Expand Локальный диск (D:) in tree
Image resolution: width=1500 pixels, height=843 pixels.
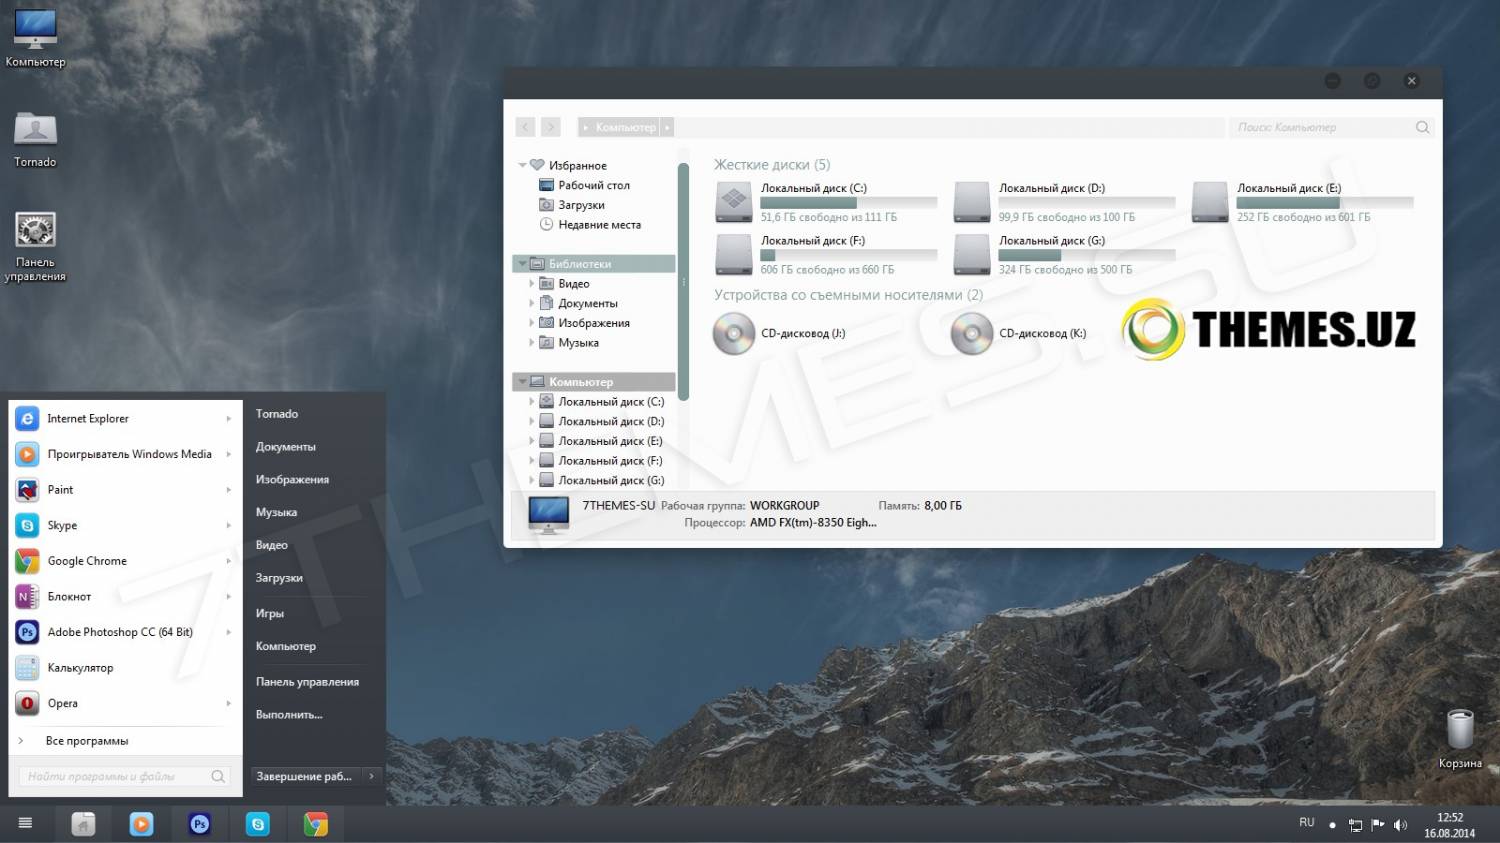pos(532,421)
